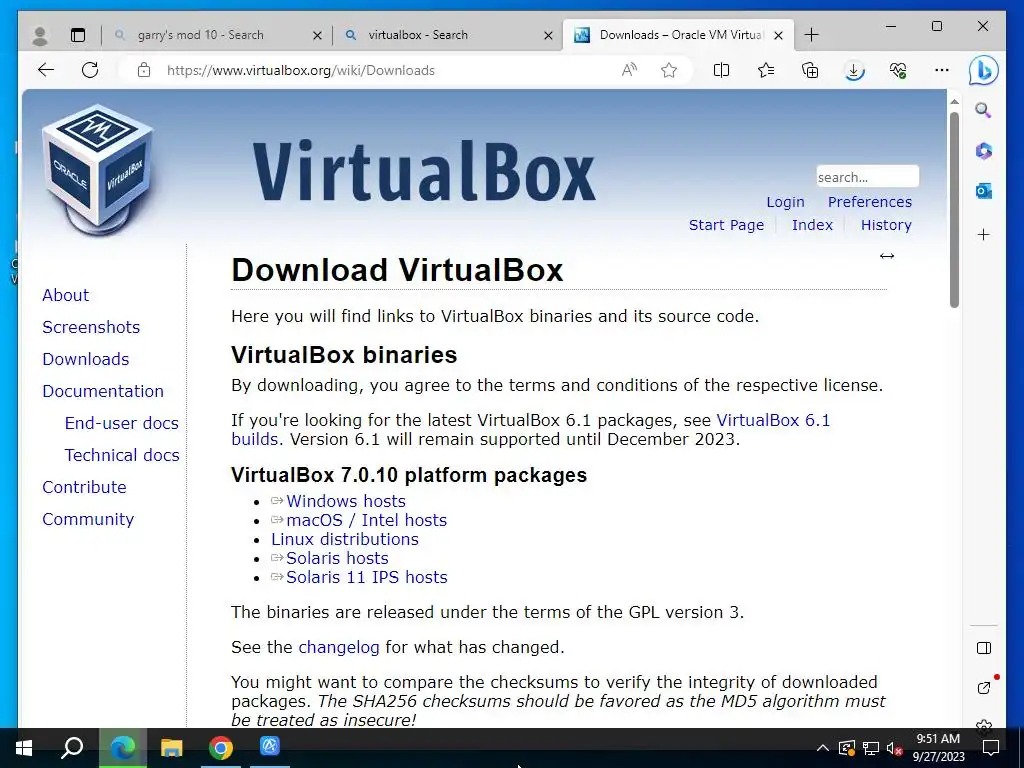Go to Start Page link

tap(726, 225)
